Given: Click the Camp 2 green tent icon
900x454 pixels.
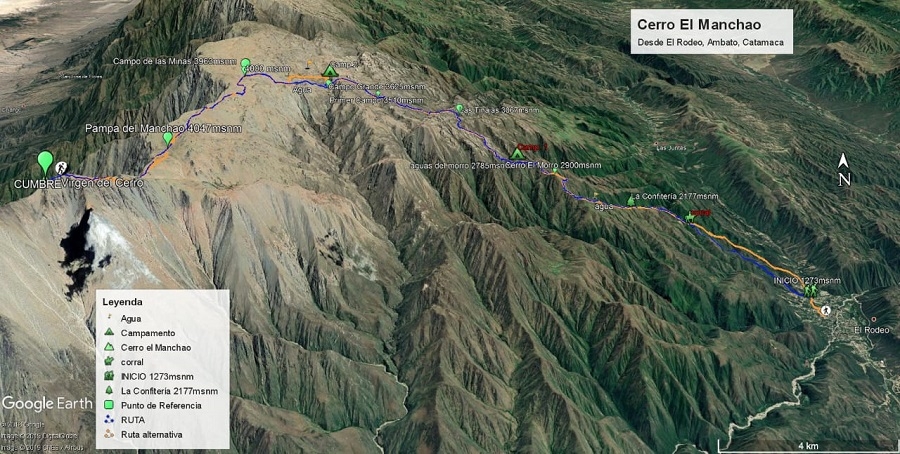Looking at the screenshot, I should (x=329, y=71).
